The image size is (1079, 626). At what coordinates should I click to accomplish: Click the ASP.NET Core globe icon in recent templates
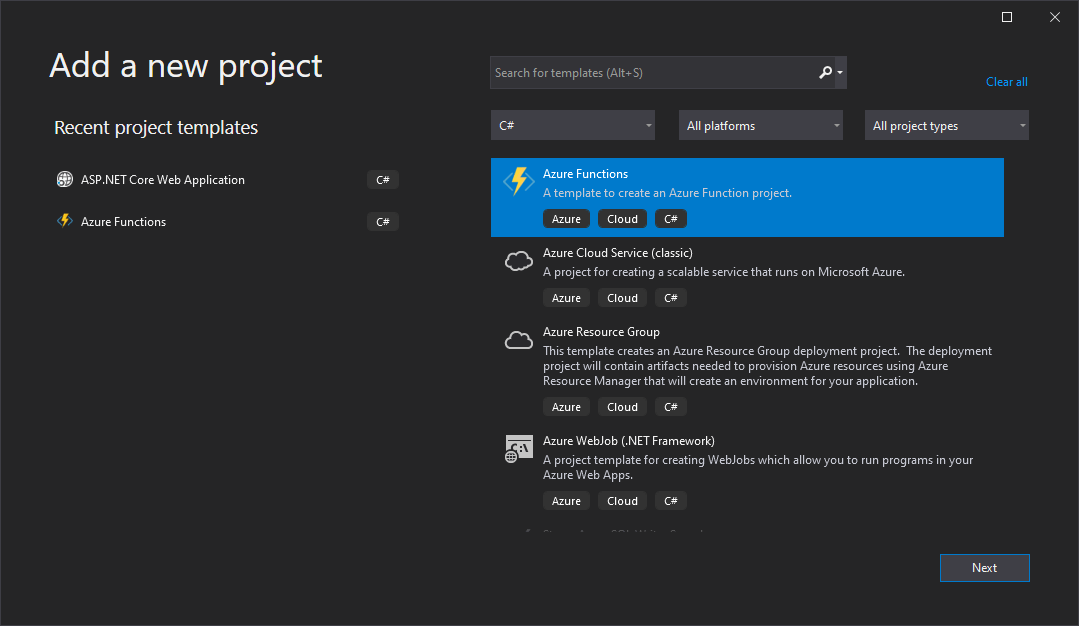[65, 180]
